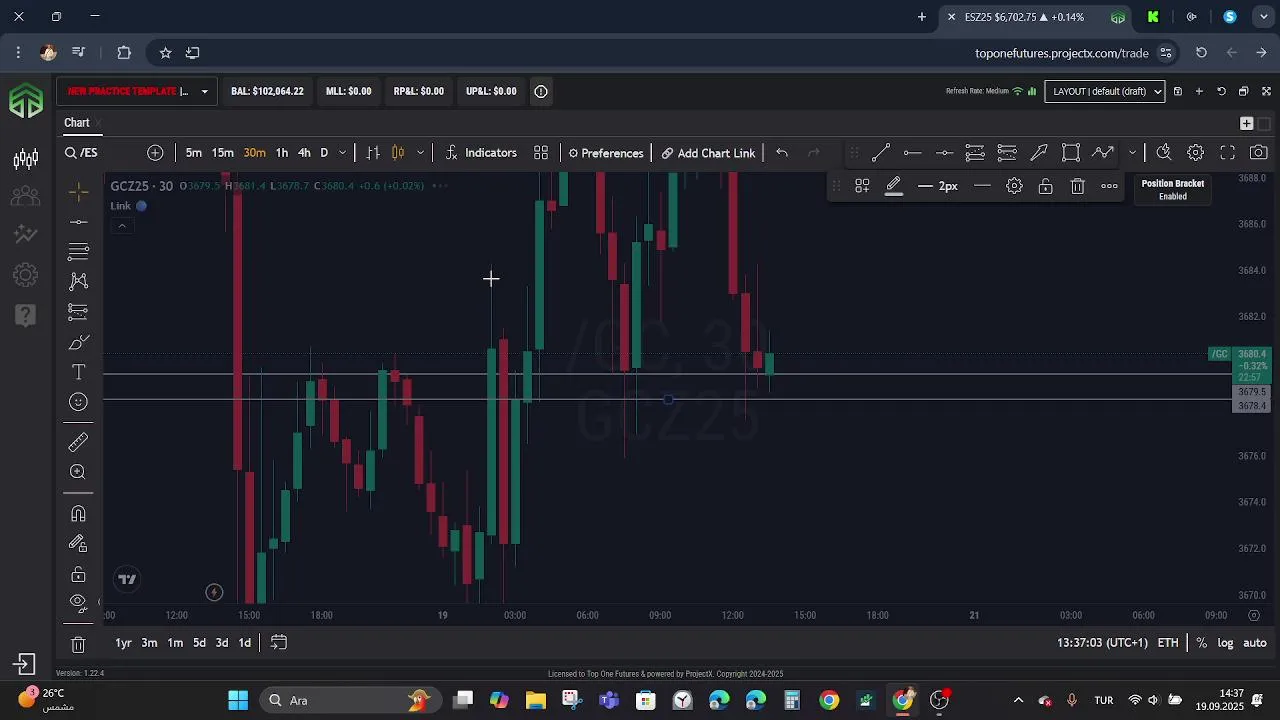Switch to D daily timeframe
Image resolution: width=1280 pixels, height=720 pixels.
[324, 153]
